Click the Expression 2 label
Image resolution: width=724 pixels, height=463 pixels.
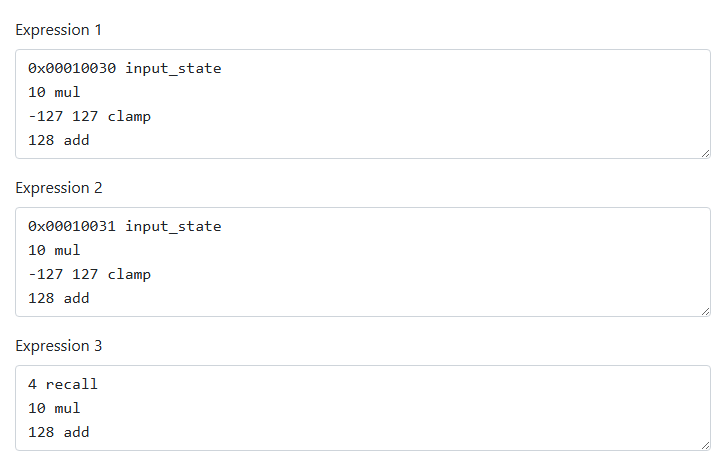tap(59, 188)
